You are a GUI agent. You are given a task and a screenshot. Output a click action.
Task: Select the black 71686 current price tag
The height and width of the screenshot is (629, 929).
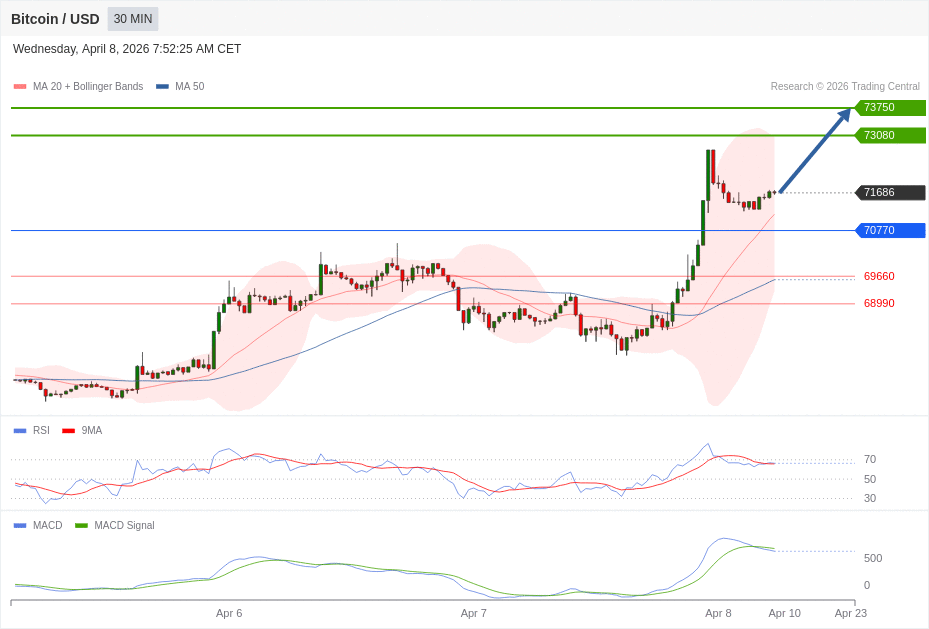pyautogui.click(x=889, y=193)
